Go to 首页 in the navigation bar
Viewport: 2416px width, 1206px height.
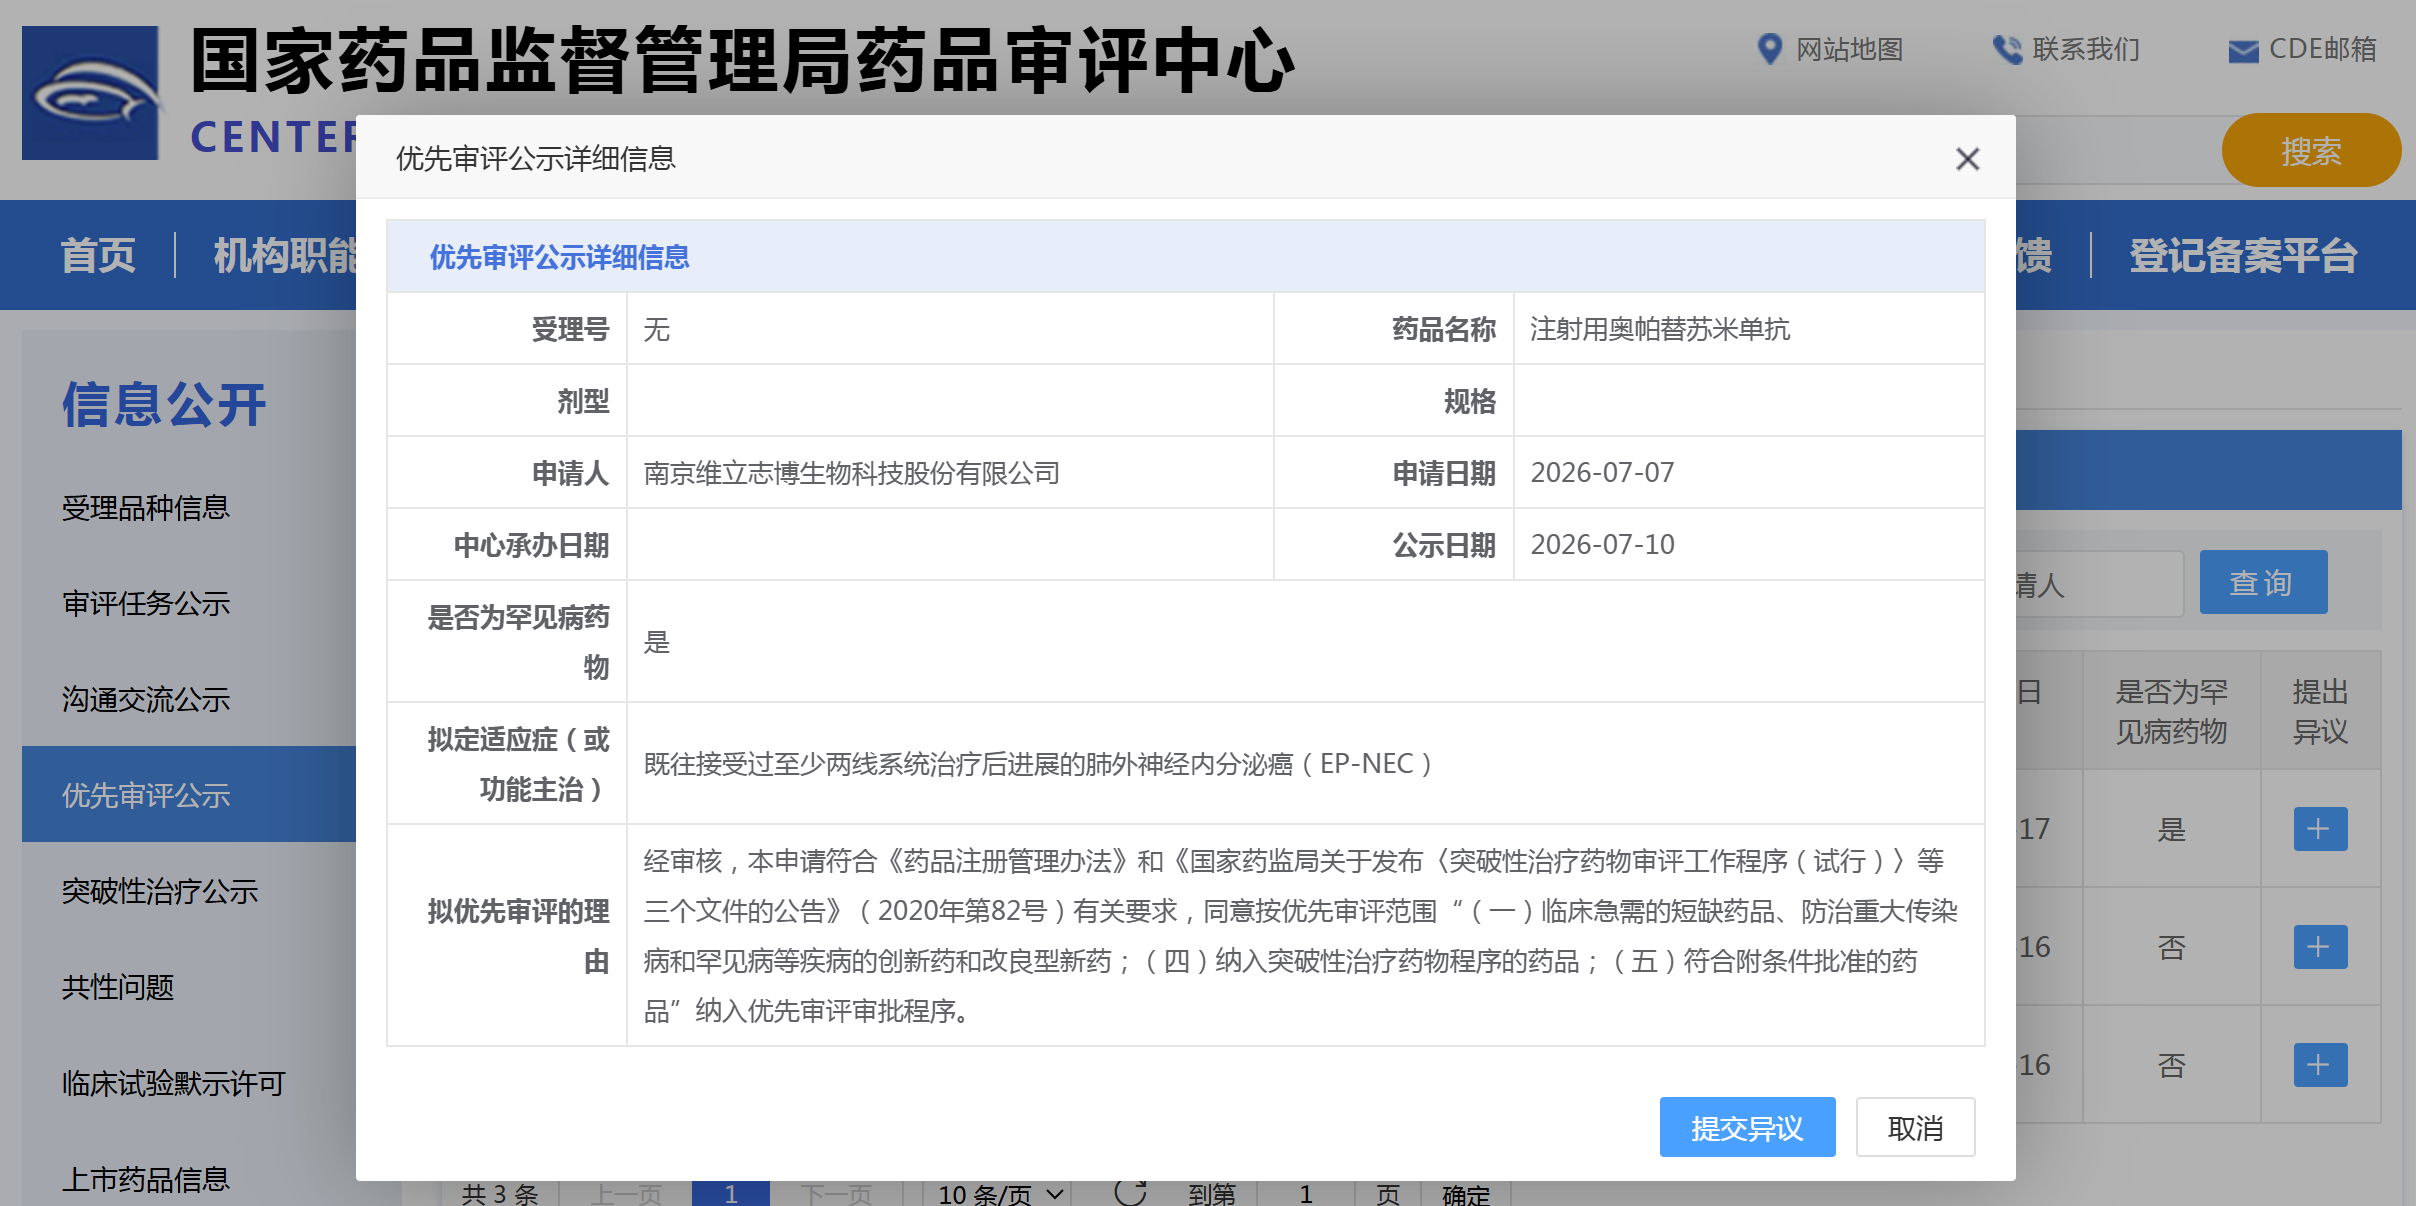tap(98, 255)
